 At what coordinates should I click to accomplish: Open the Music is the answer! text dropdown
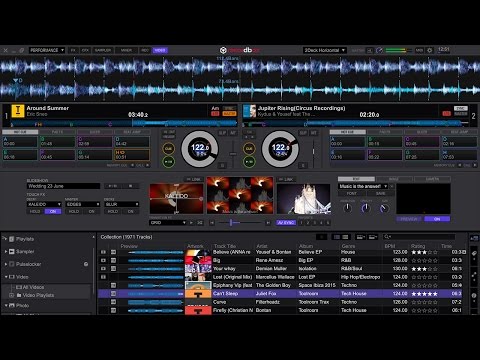click(363, 186)
